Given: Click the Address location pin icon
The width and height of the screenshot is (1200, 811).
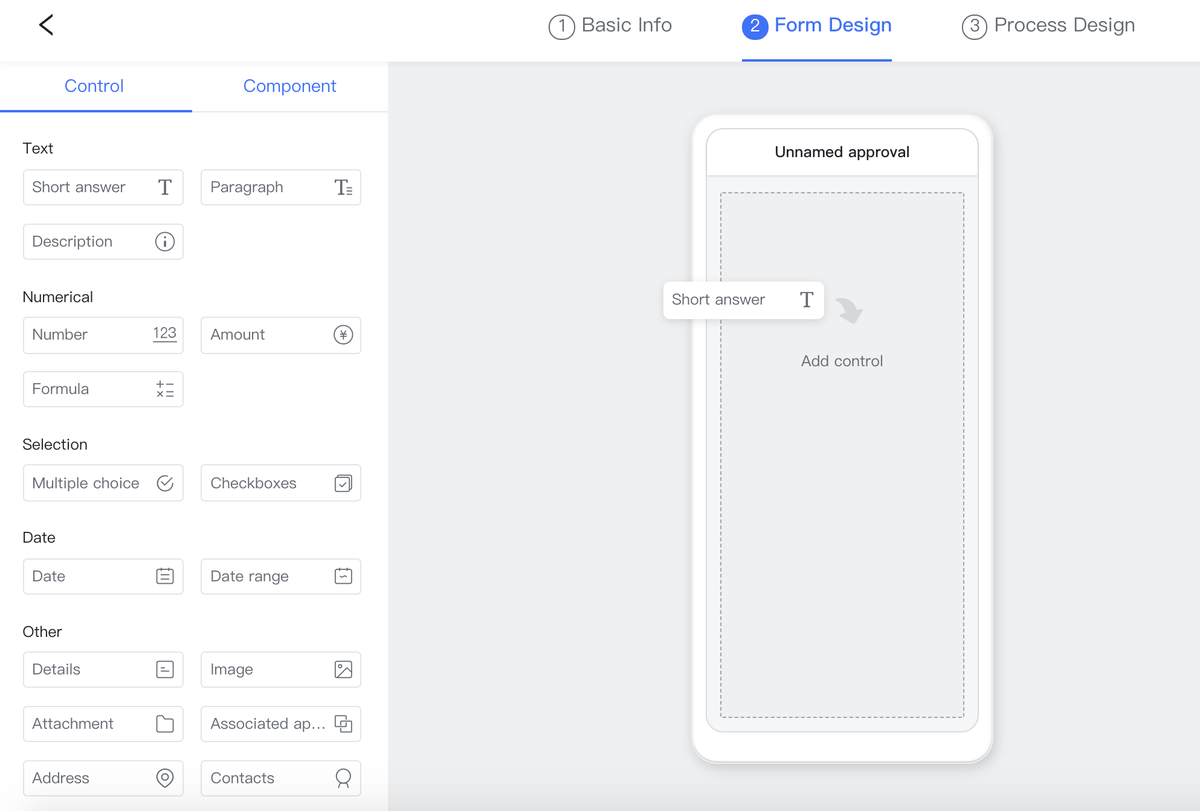Looking at the screenshot, I should (x=165, y=778).
